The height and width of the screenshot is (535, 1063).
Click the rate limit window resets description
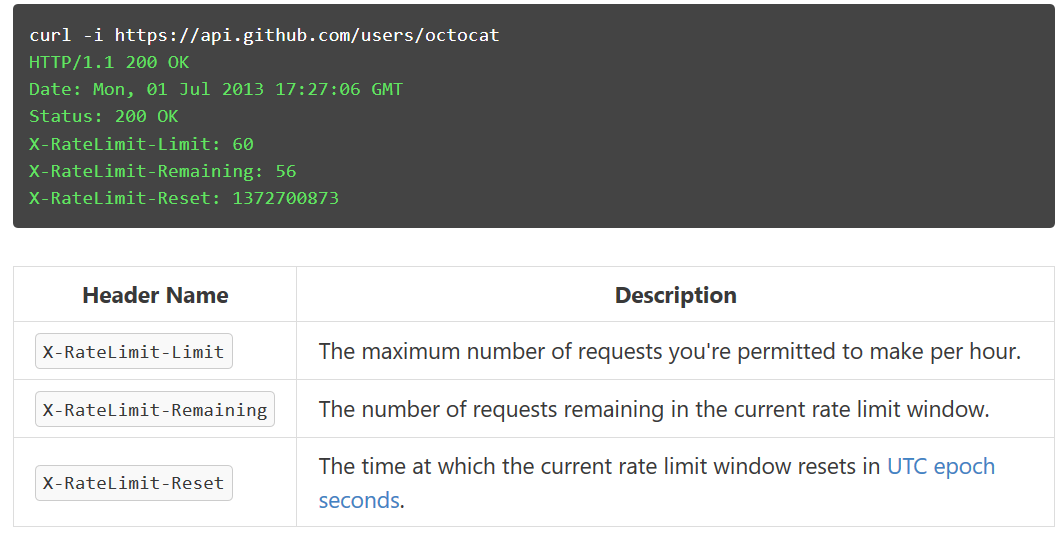(x=657, y=483)
